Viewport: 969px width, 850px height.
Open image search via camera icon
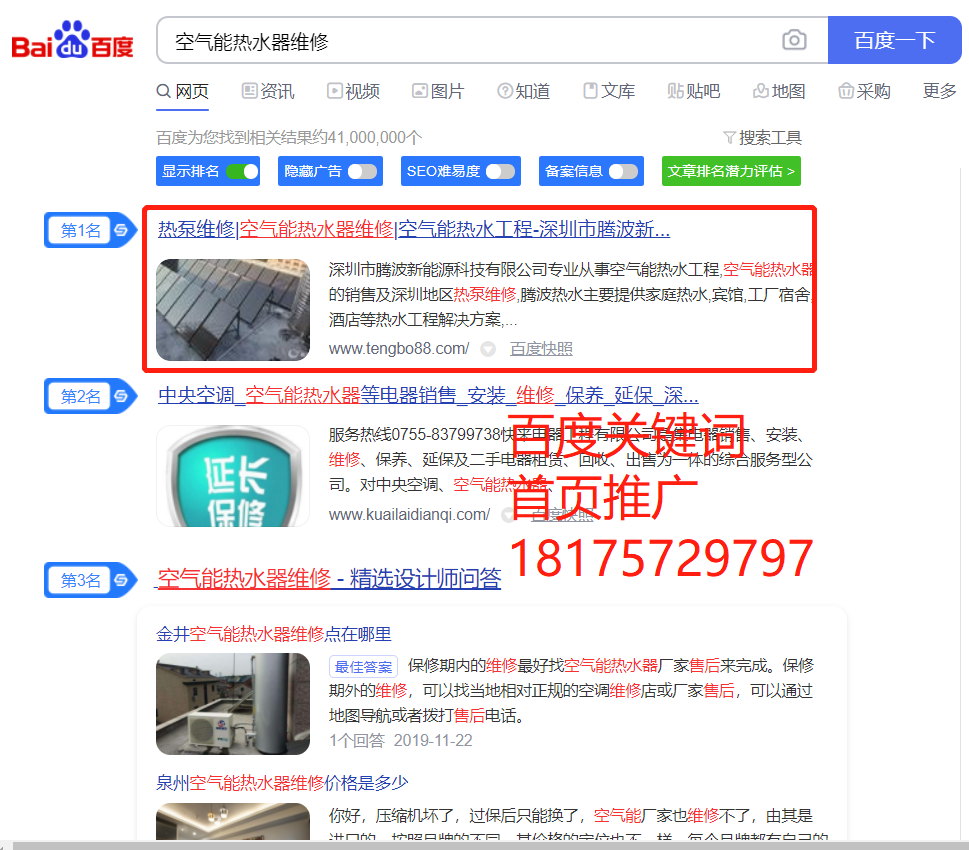(794, 40)
